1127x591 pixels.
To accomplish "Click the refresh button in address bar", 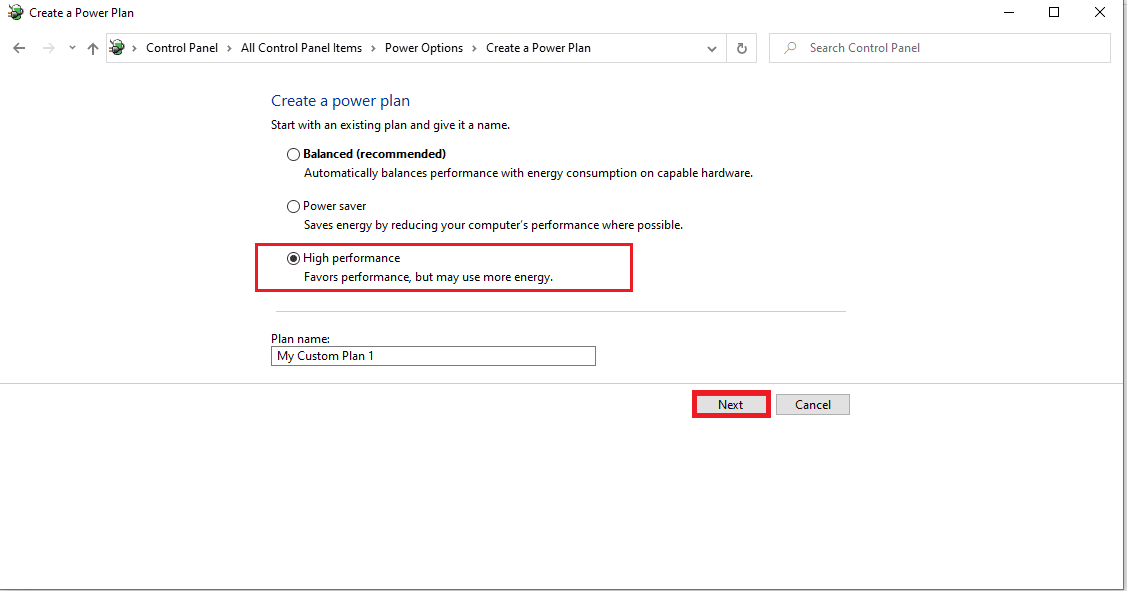I will (x=742, y=48).
